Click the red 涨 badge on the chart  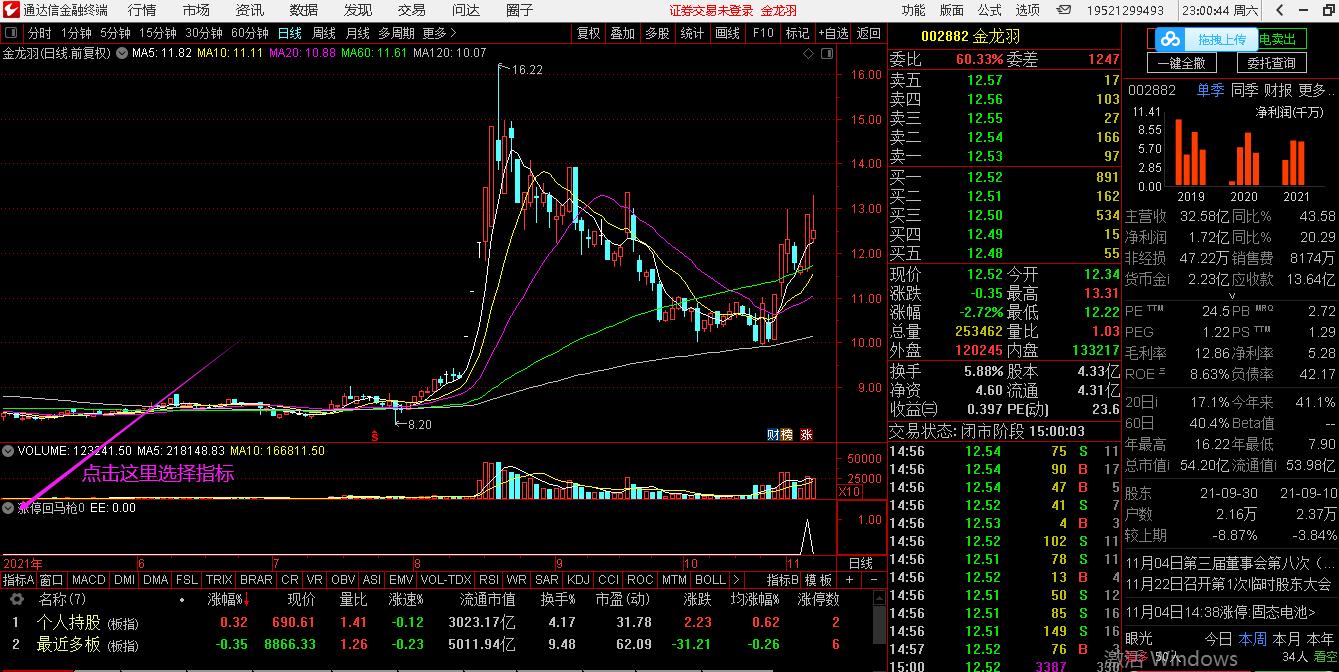(806, 434)
